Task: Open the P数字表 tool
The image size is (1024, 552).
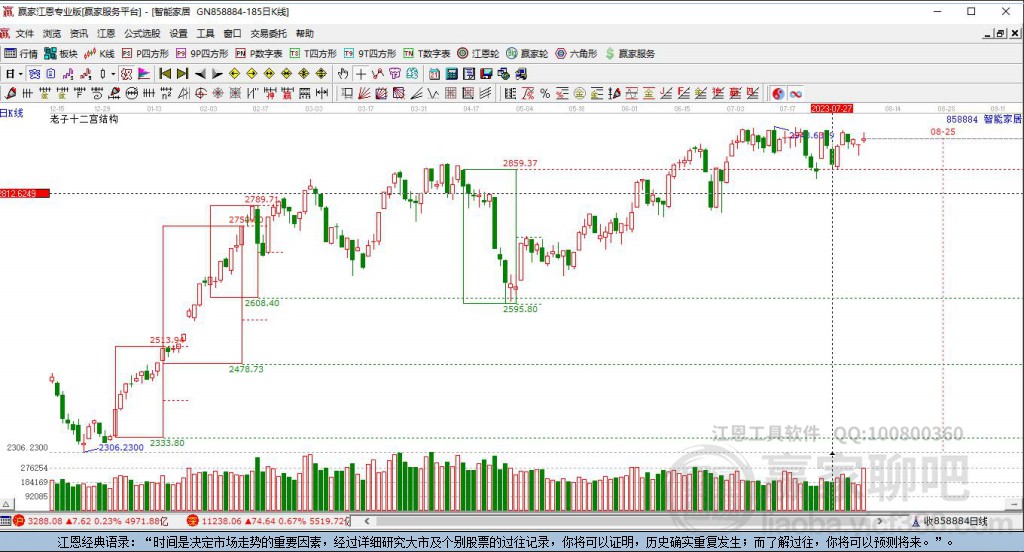Action: click(x=259, y=54)
